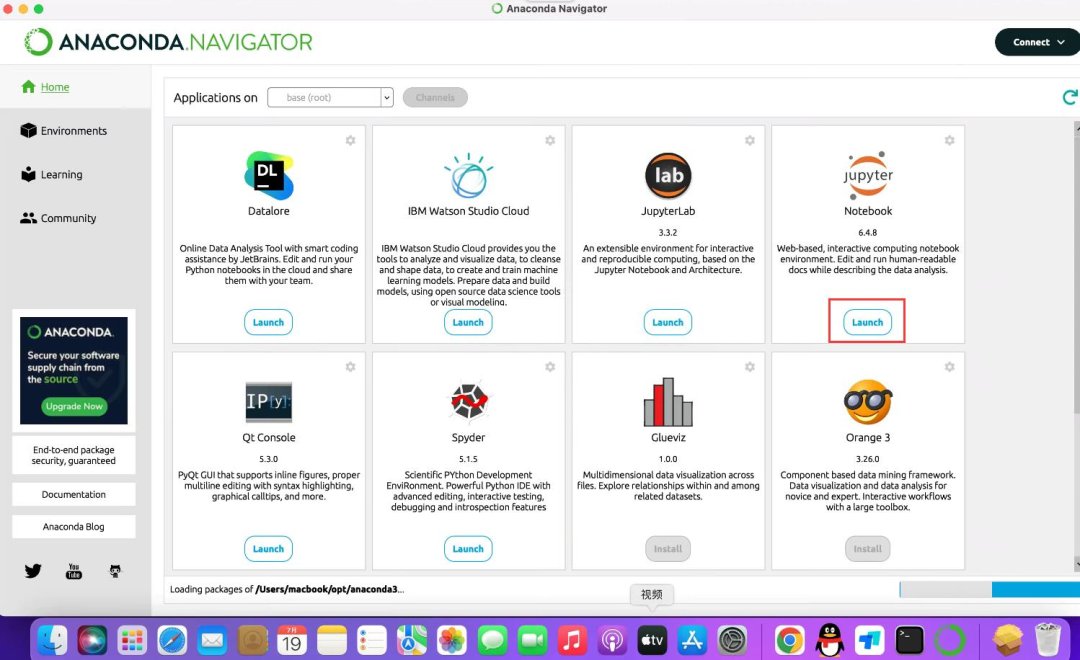Open Spyder gear options
This screenshot has height=660, width=1080.
pyautogui.click(x=550, y=367)
